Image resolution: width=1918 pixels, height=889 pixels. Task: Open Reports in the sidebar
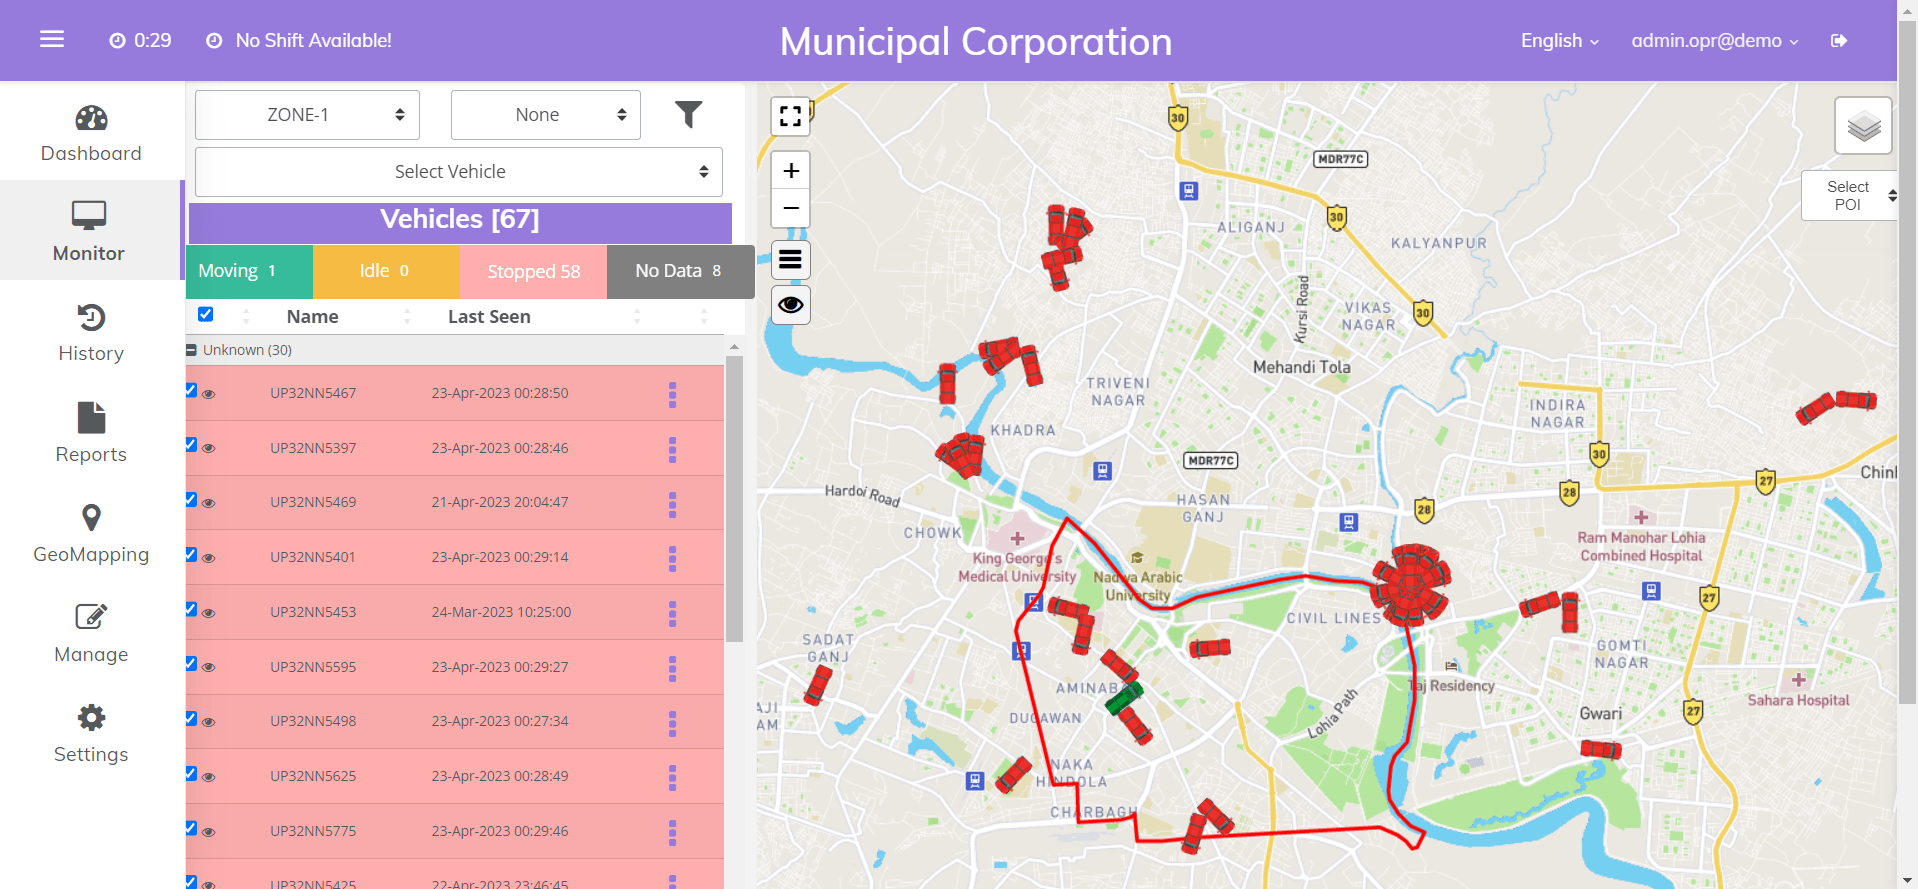tap(91, 432)
